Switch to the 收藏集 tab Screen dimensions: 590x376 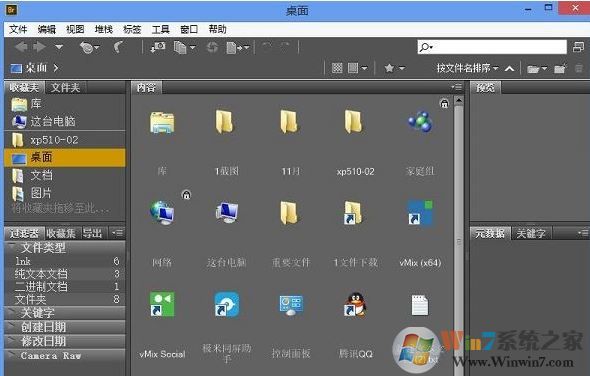[61, 234]
